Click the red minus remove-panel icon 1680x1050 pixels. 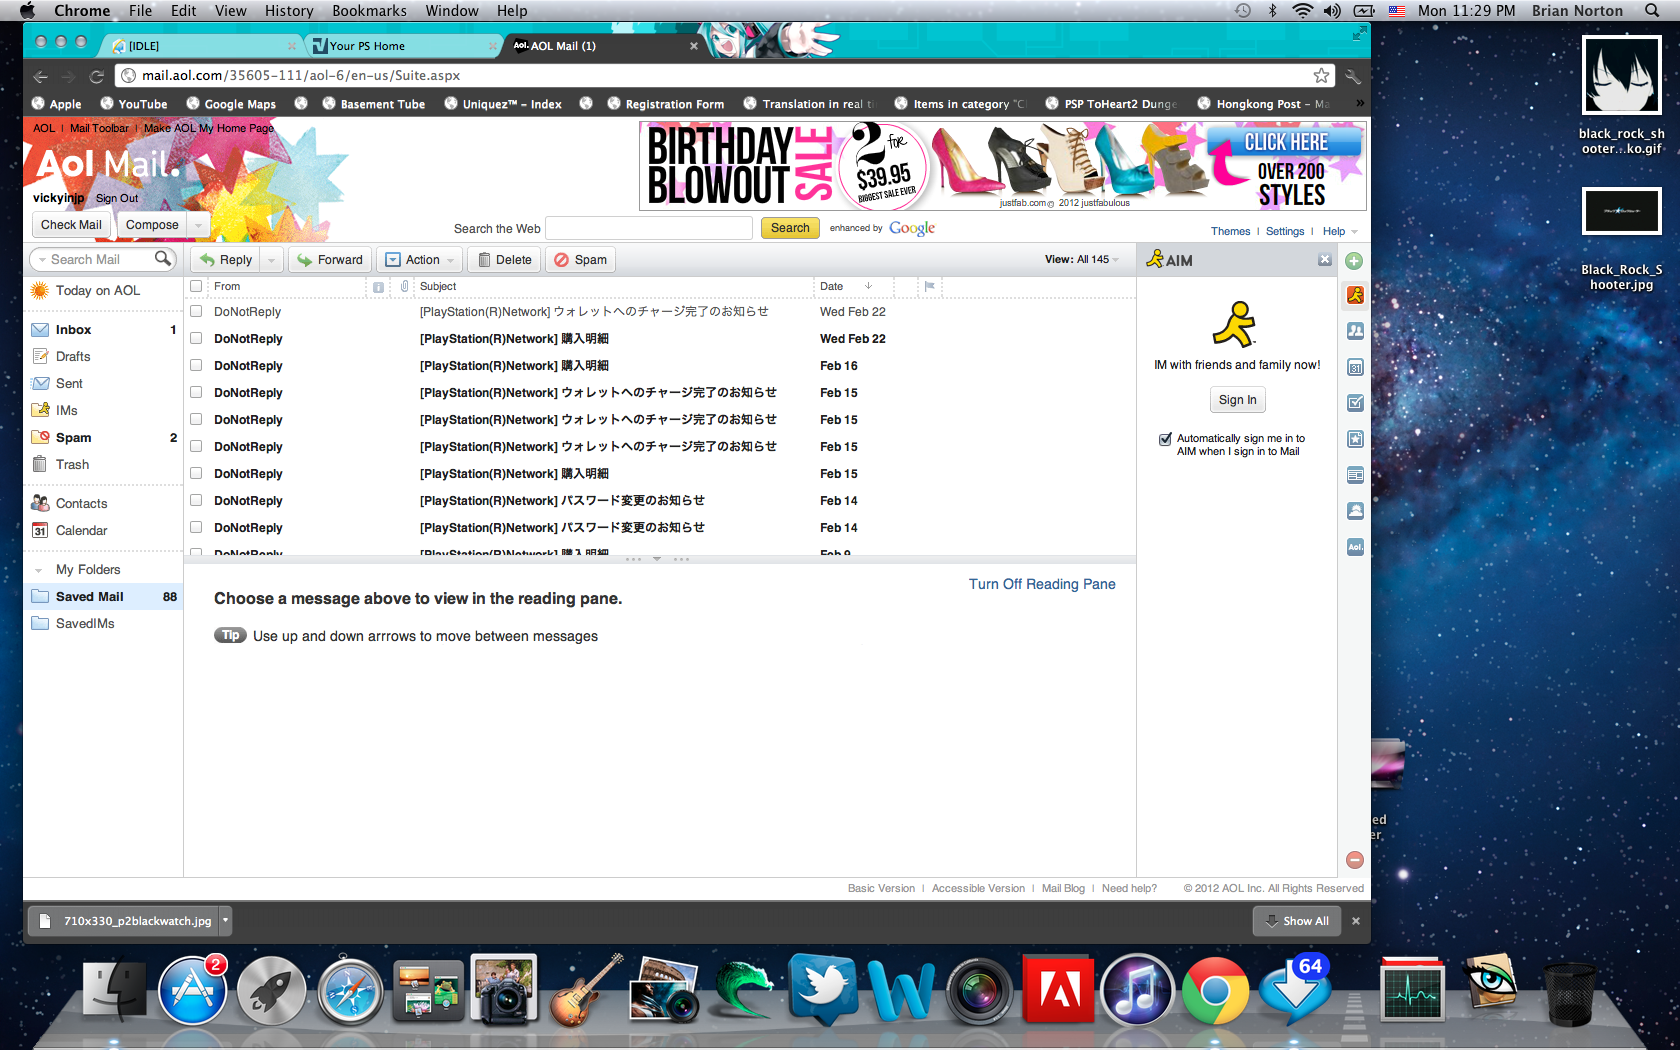click(x=1355, y=860)
